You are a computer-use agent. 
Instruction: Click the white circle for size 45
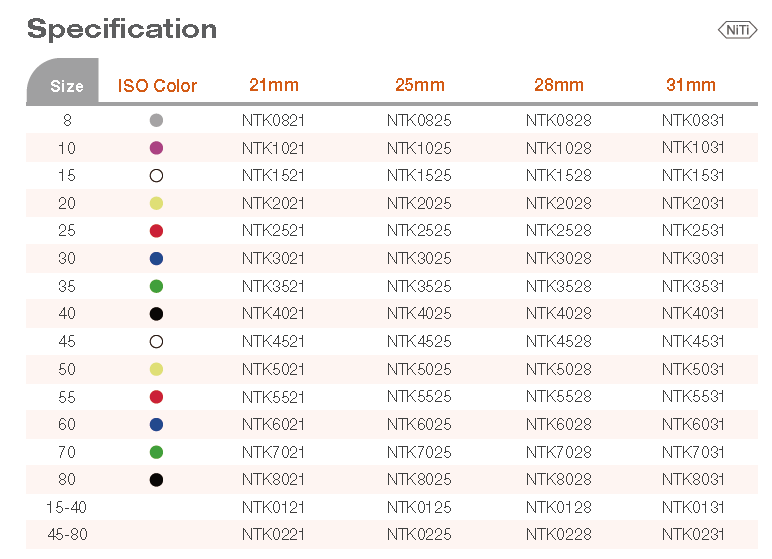click(x=156, y=341)
